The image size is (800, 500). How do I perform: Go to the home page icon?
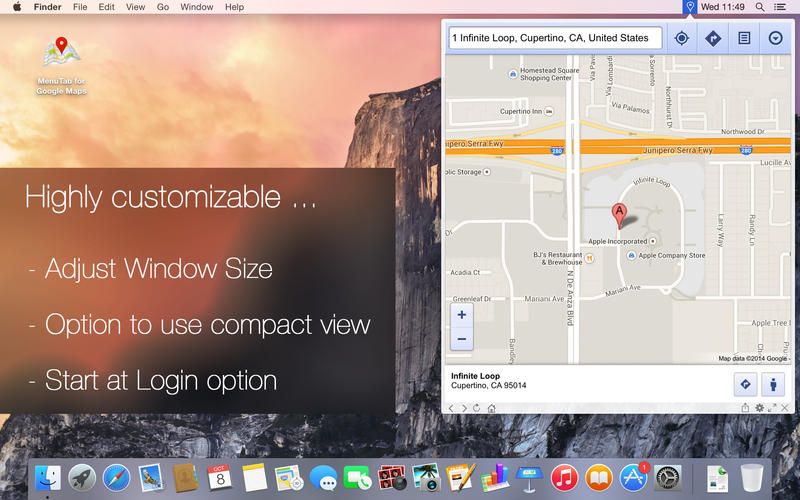(x=491, y=408)
